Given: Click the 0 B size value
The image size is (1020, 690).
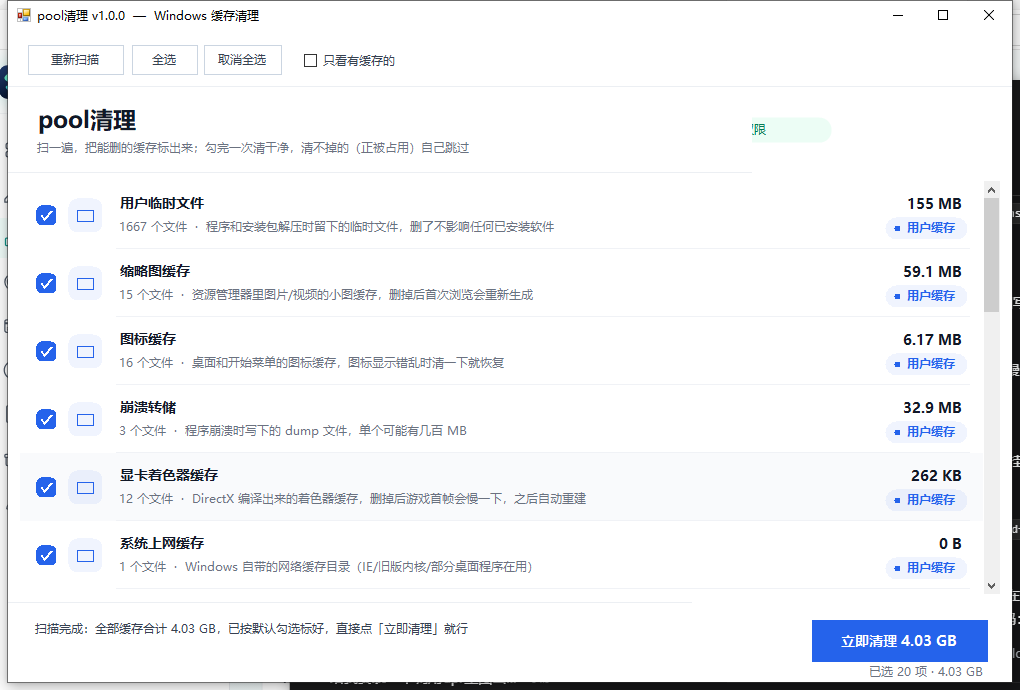Looking at the screenshot, I should [950, 544].
